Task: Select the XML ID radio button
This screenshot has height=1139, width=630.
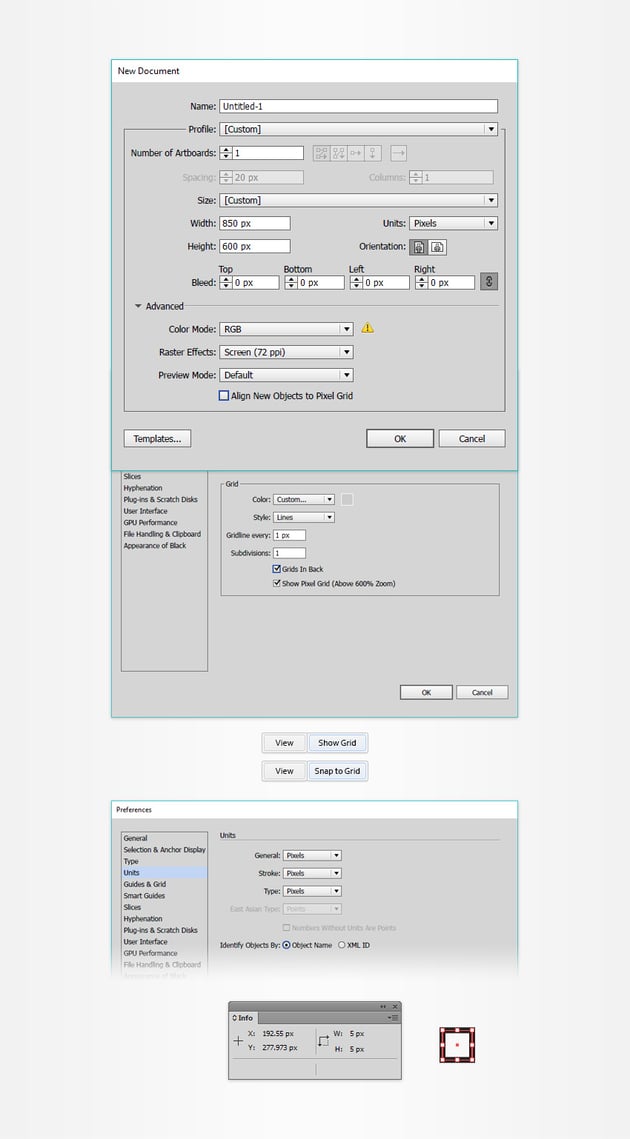Action: point(342,945)
